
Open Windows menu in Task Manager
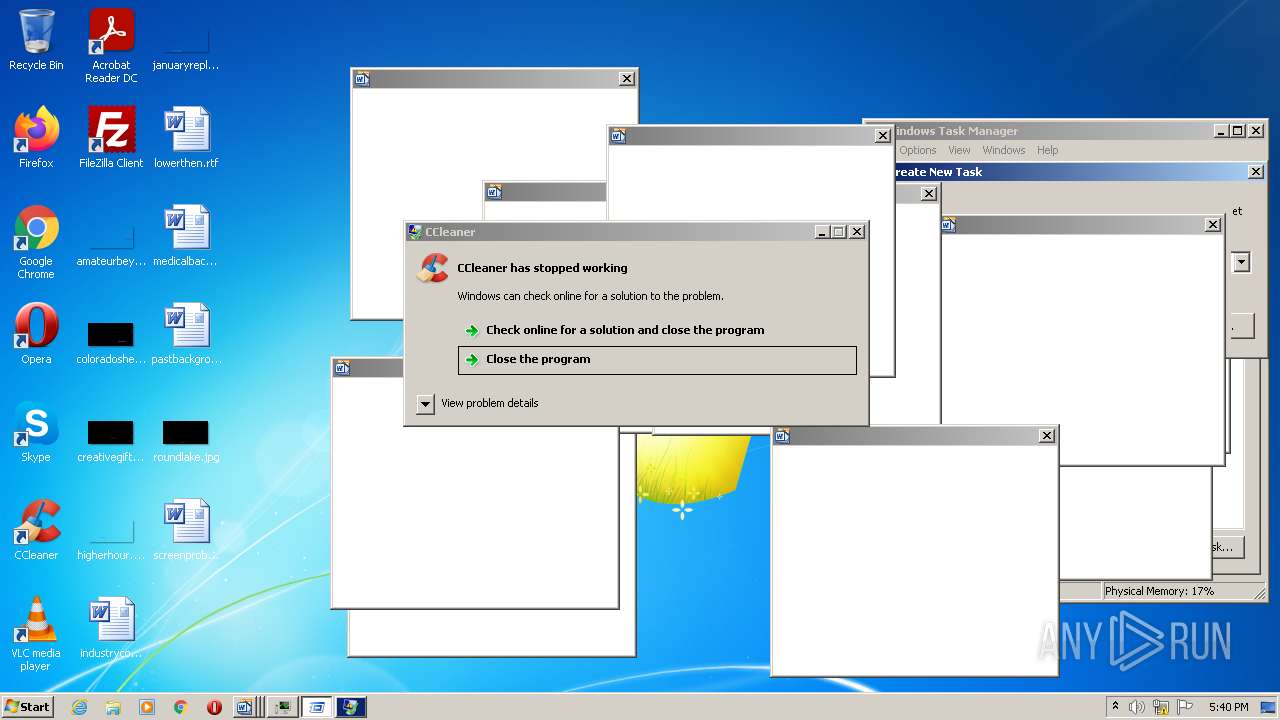tap(1003, 150)
